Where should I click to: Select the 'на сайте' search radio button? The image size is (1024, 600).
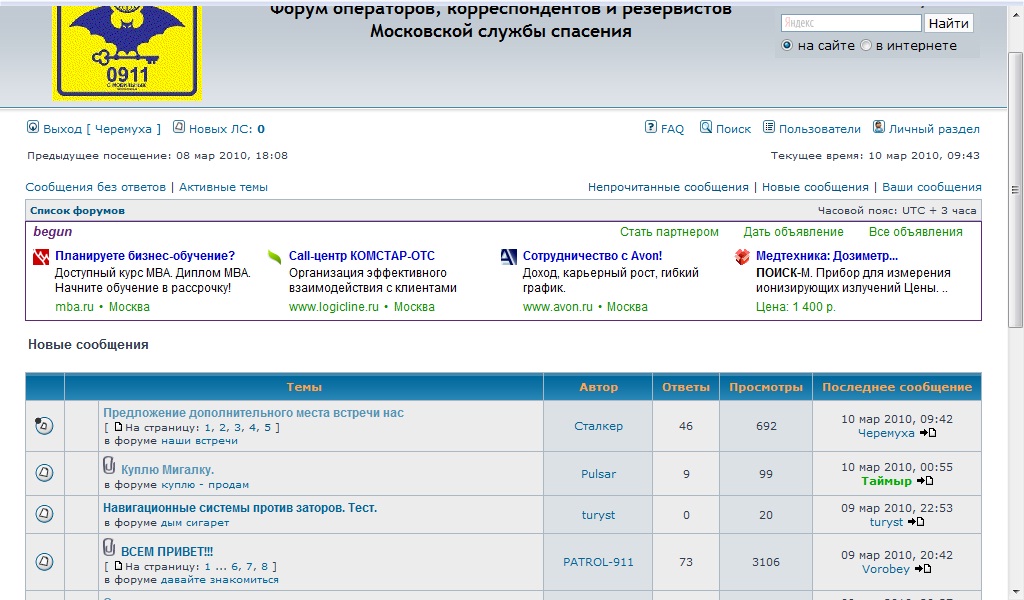coord(787,46)
